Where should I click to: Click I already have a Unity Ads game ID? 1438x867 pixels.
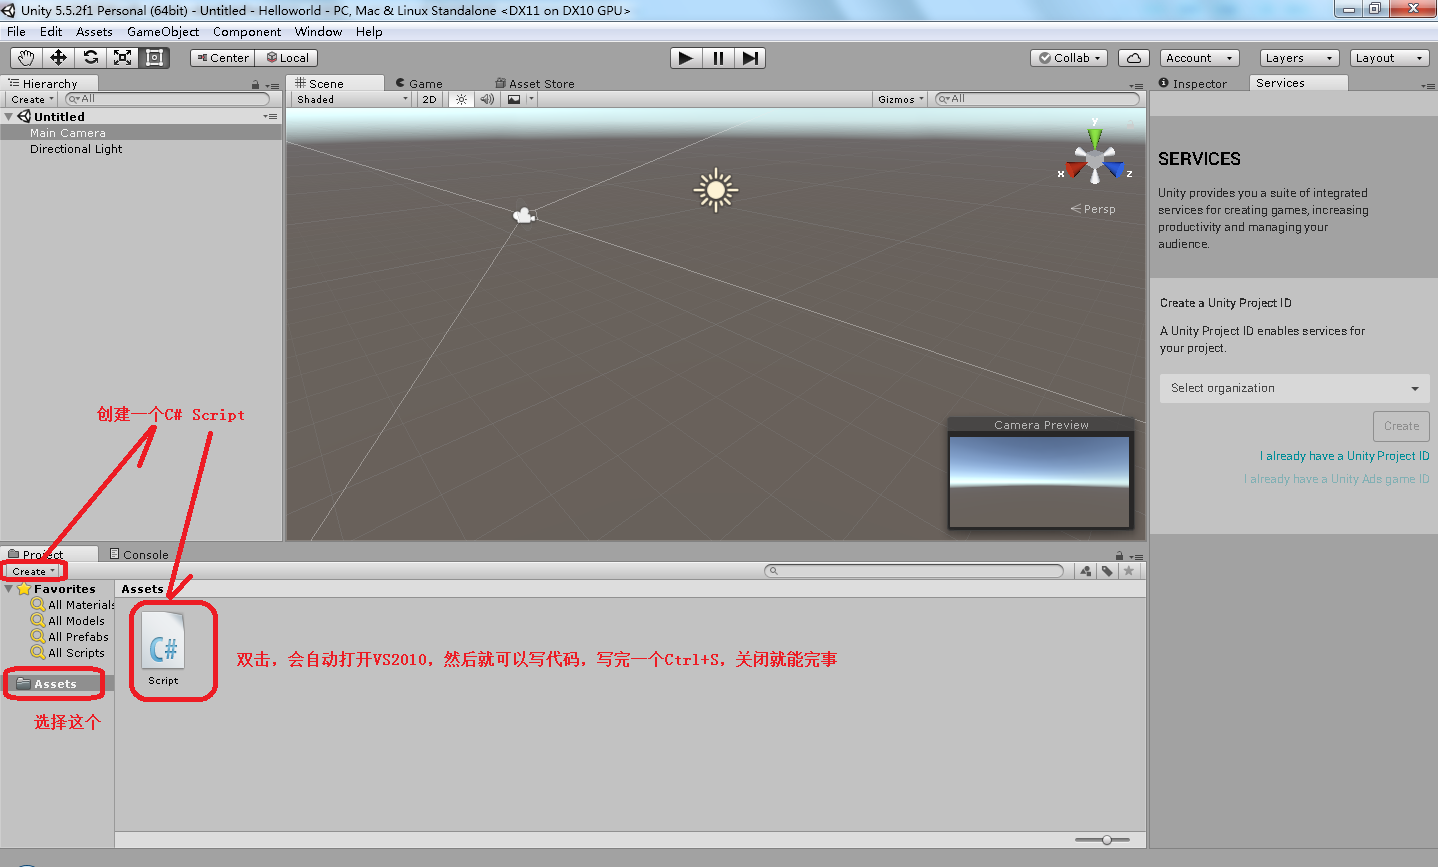tap(1336, 479)
